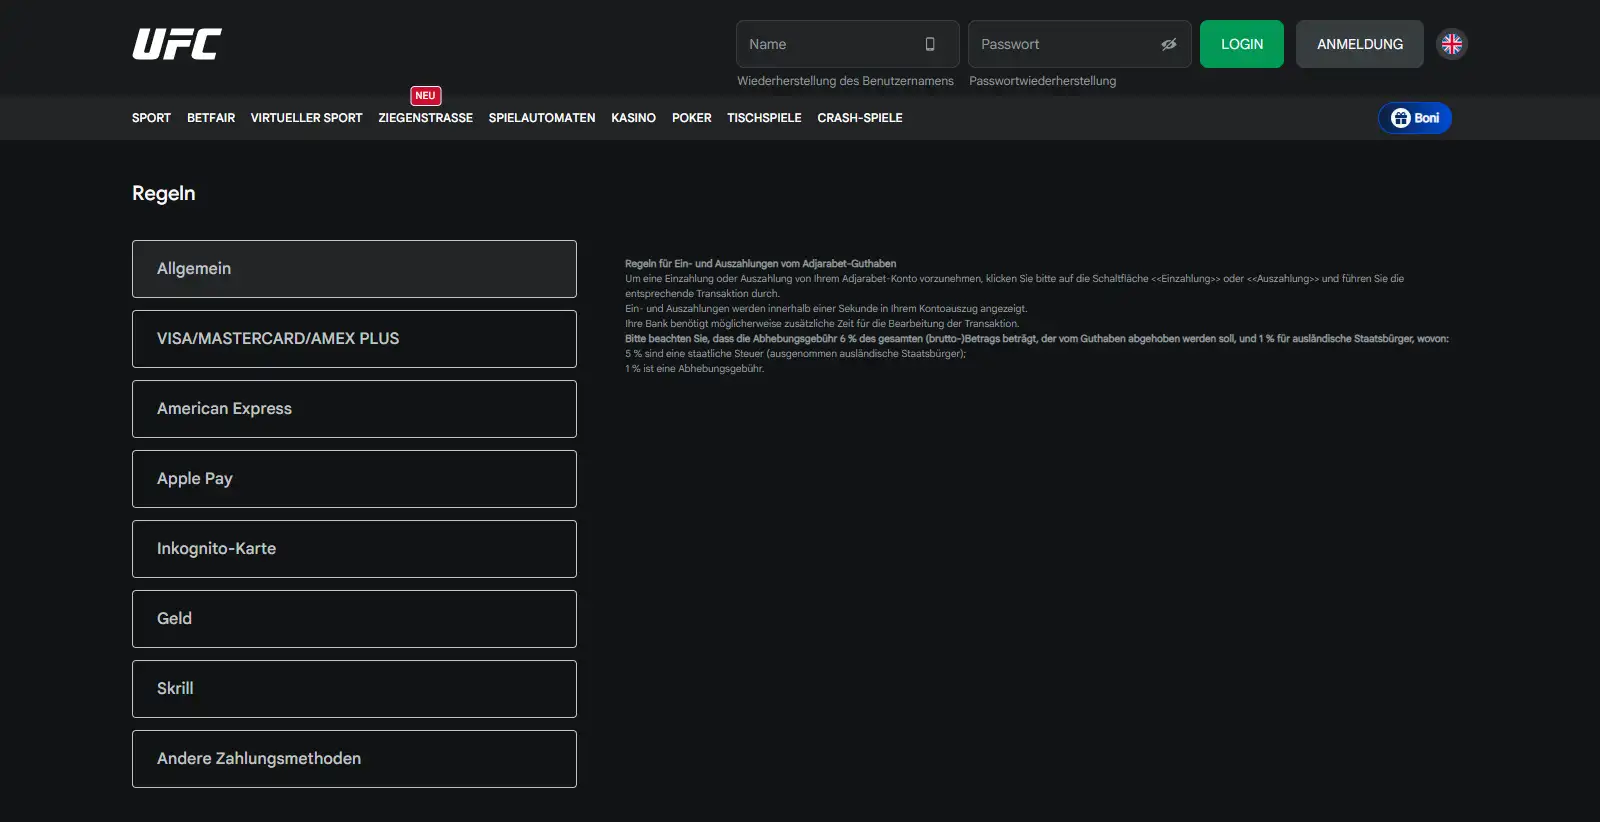Expand the Allgemein rules section
The width and height of the screenshot is (1600, 822).
pos(354,269)
